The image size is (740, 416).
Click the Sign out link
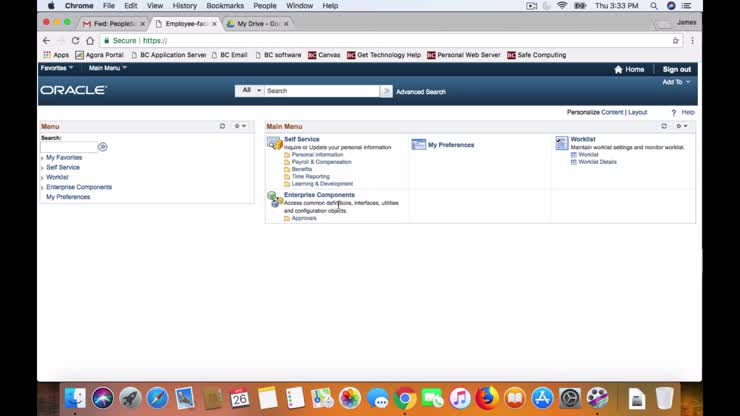point(676,69)
